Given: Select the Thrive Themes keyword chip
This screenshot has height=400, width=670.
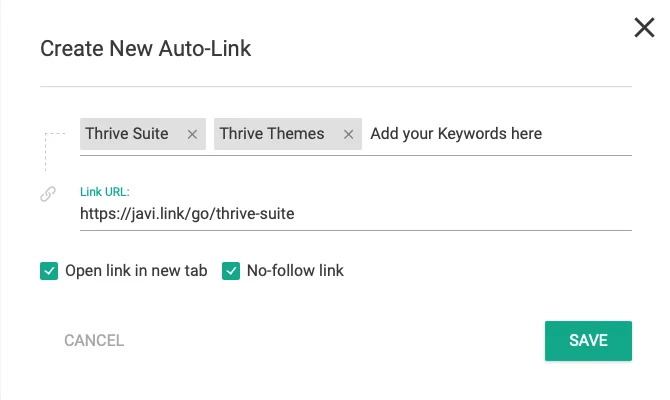Looking at the screenshot, I should click(272, 134).
